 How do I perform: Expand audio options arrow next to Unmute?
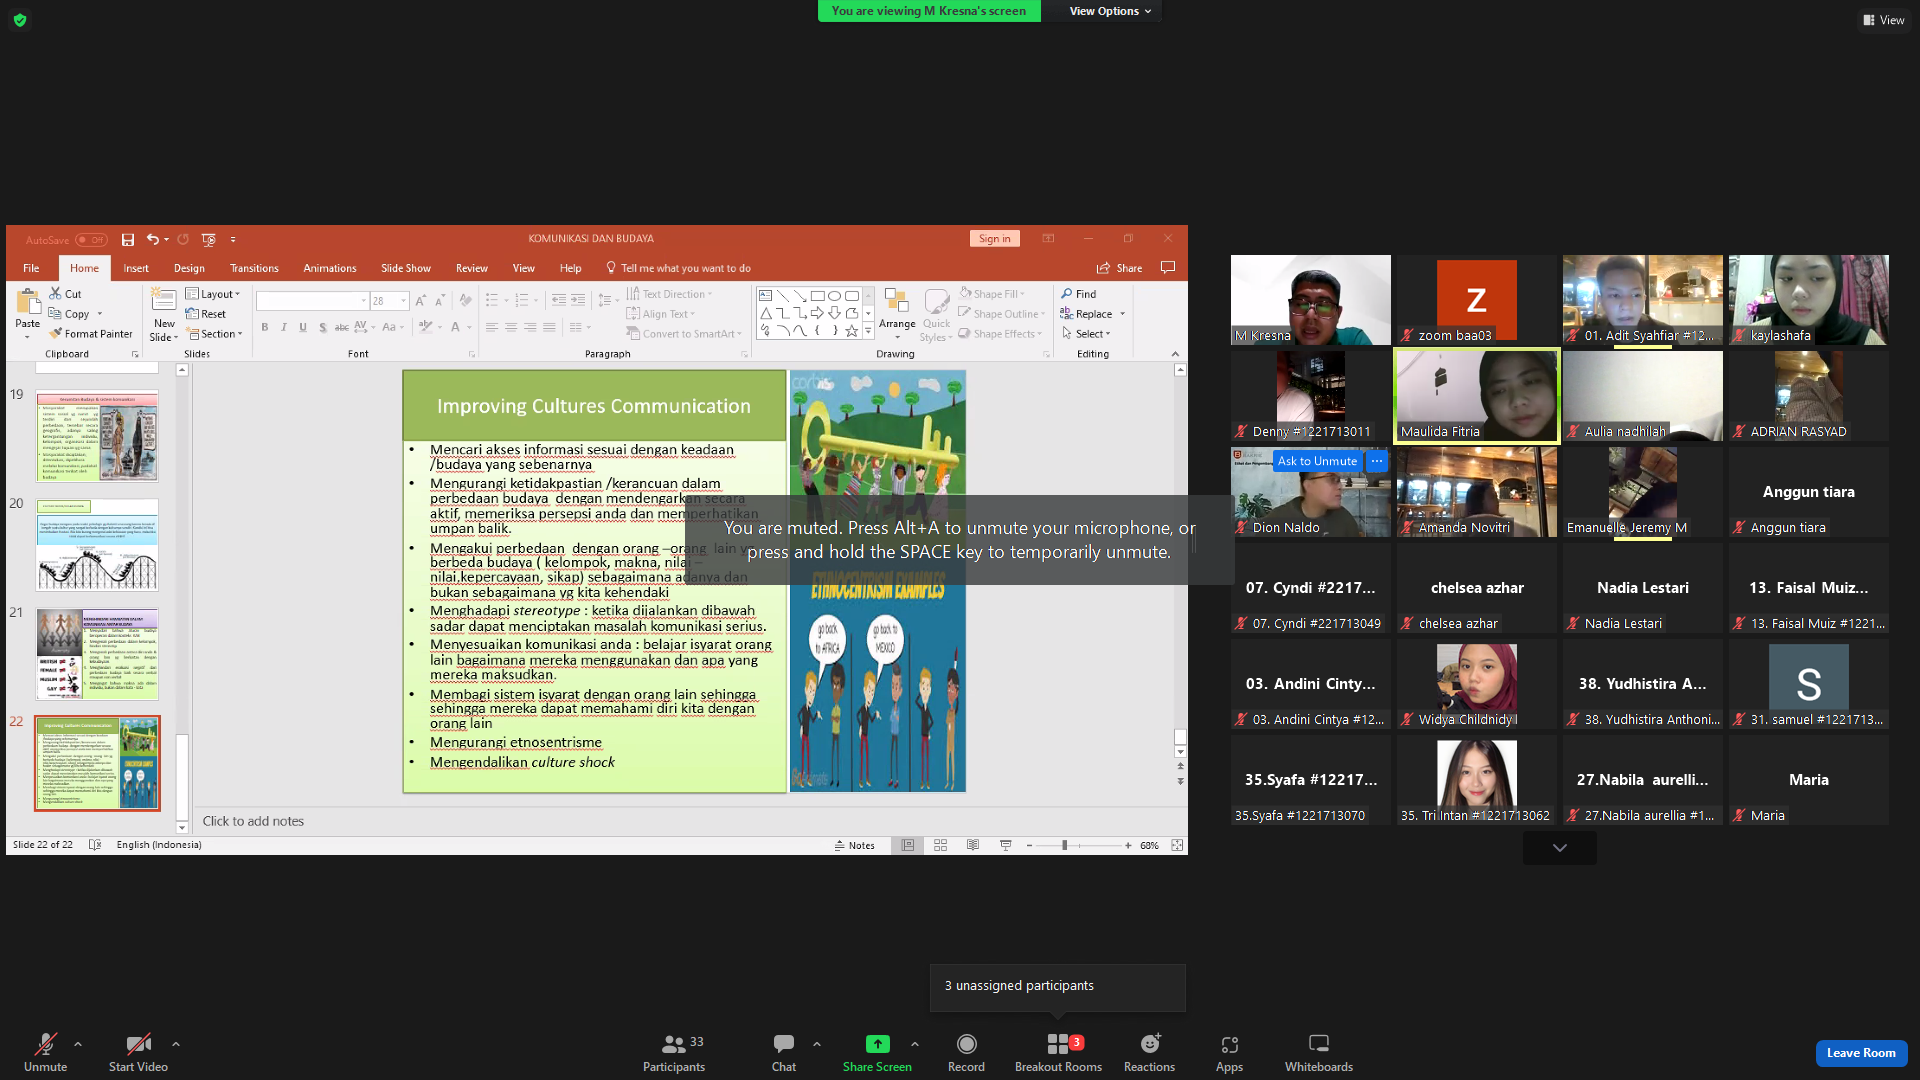[78, 1044]
